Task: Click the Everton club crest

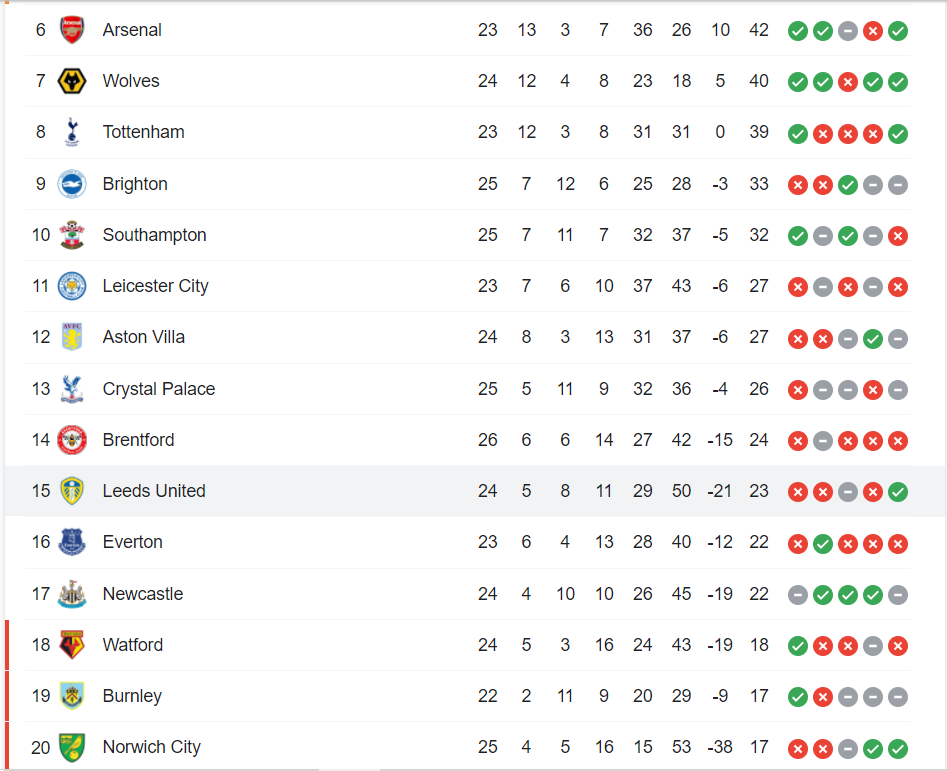Action: coord(72,542)
